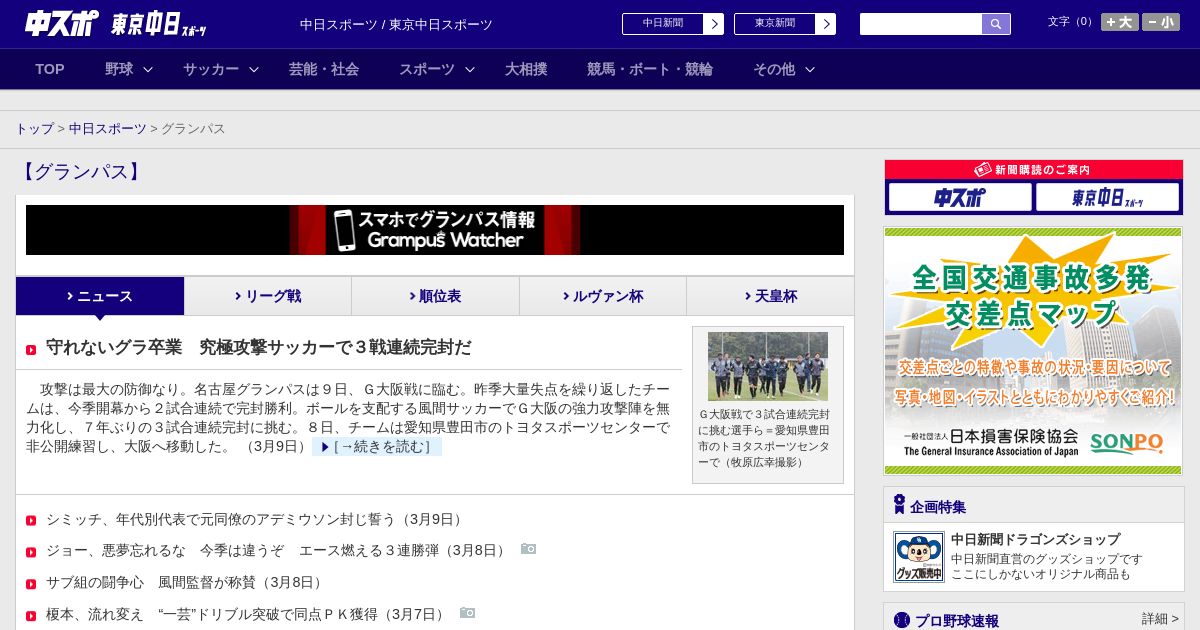This screenshot has width=1200, height=630.
Task: Go to TOP in navigation bar
Action: coord(50,69)
